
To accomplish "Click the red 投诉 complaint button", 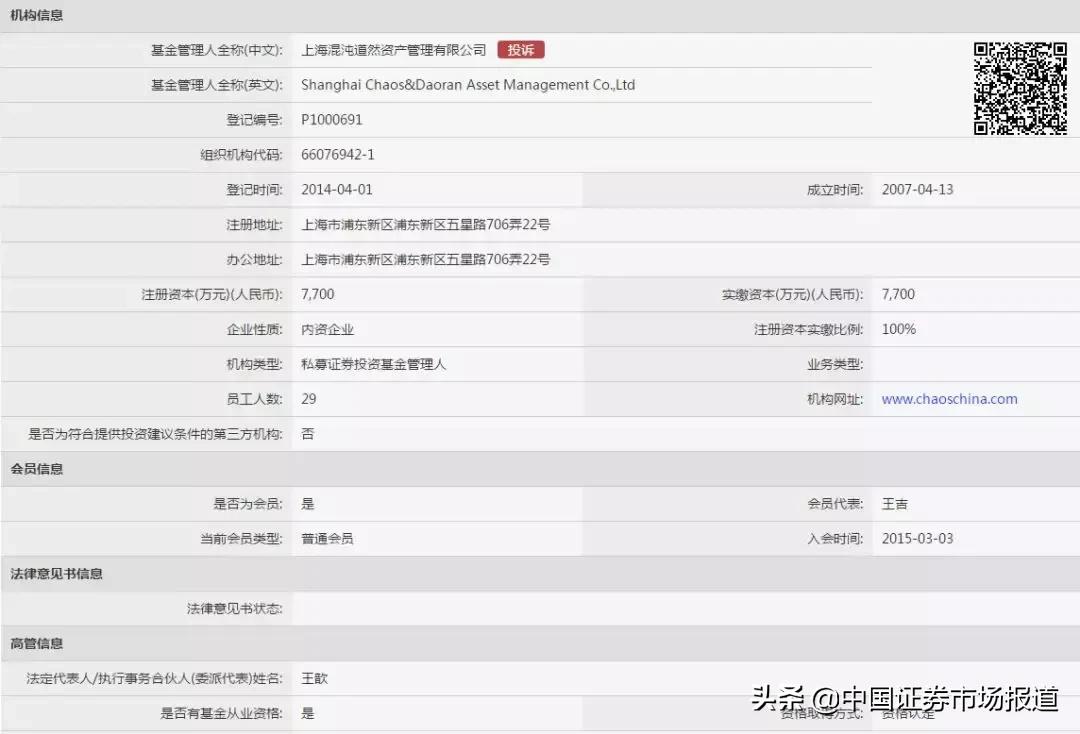I will (x=520, y=49).
